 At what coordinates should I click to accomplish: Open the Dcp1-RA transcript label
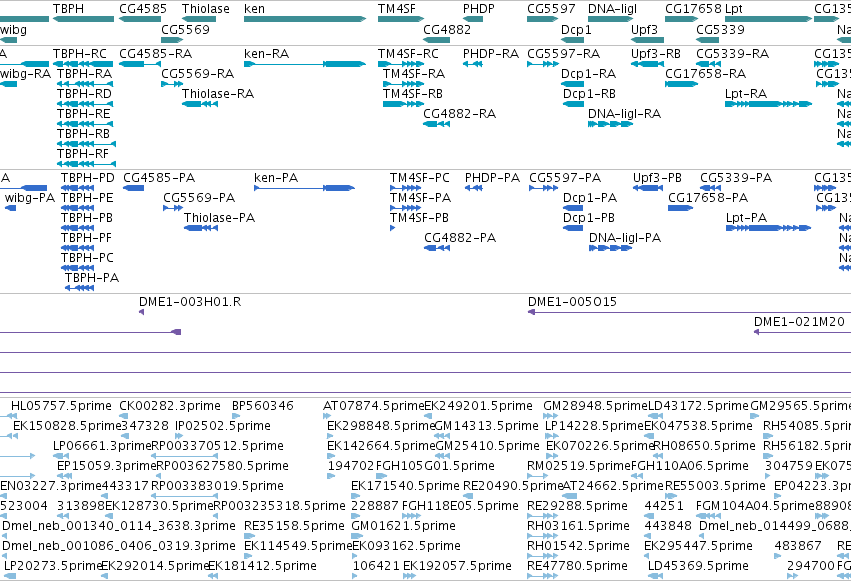point(588,74)
